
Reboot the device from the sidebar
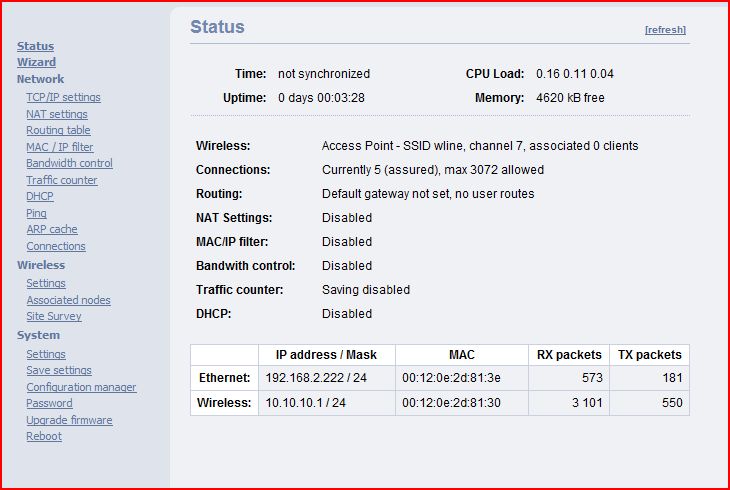[44, 436]
